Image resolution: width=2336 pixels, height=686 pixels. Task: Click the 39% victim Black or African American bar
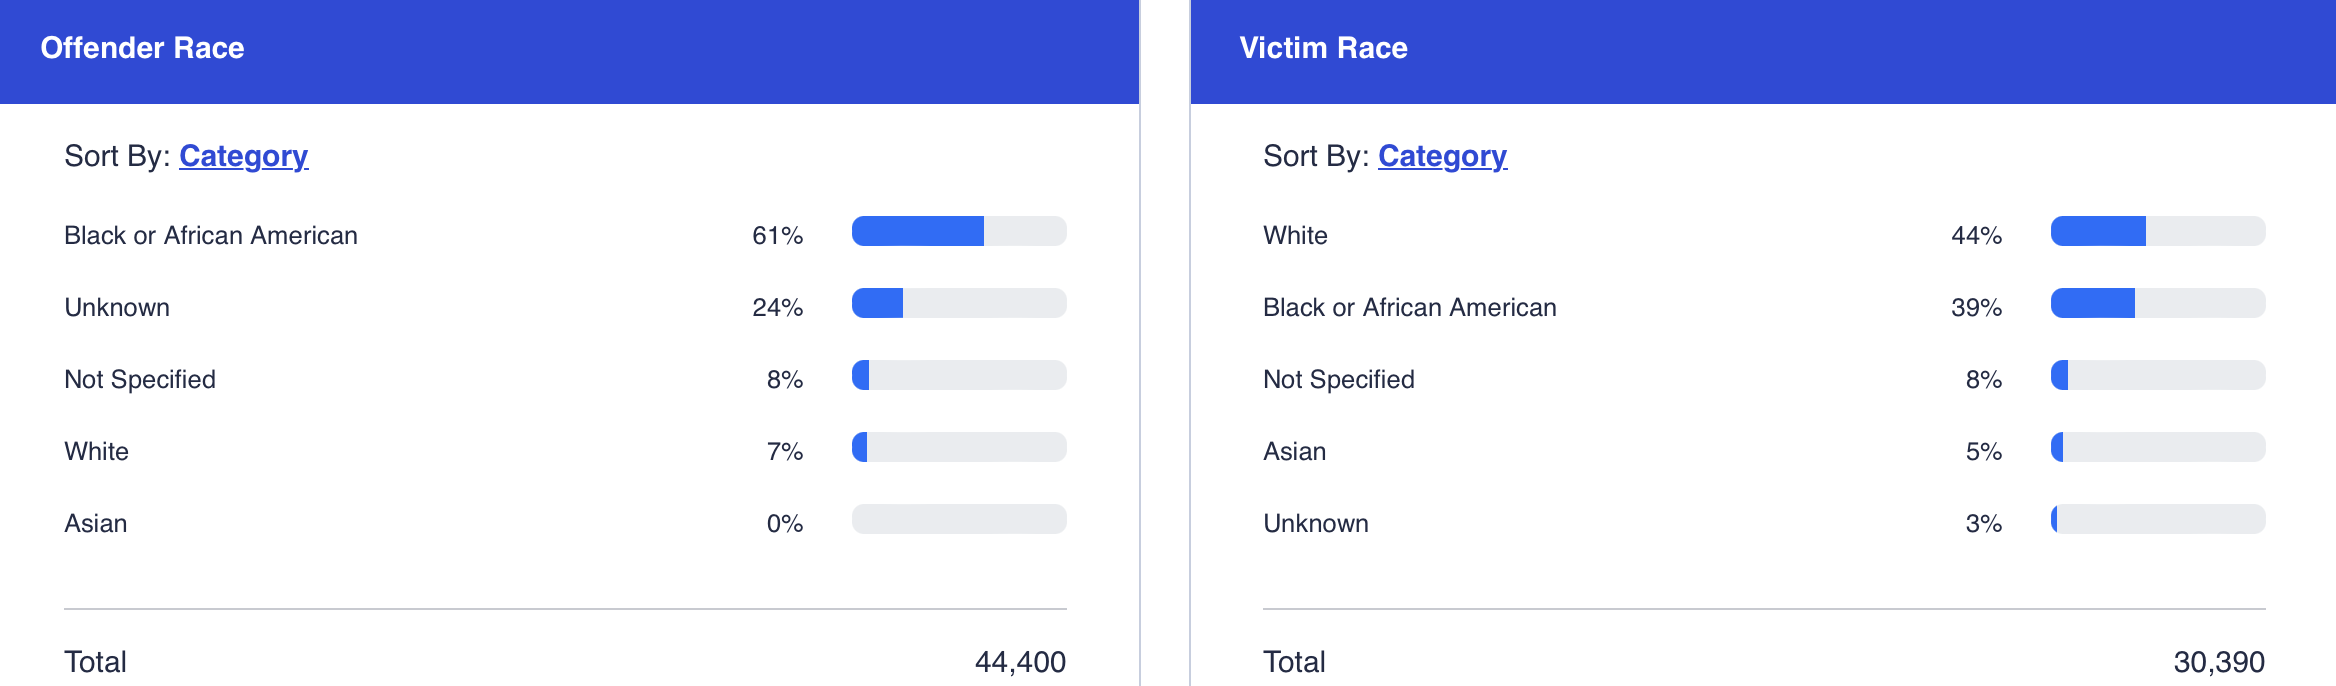2157,303
